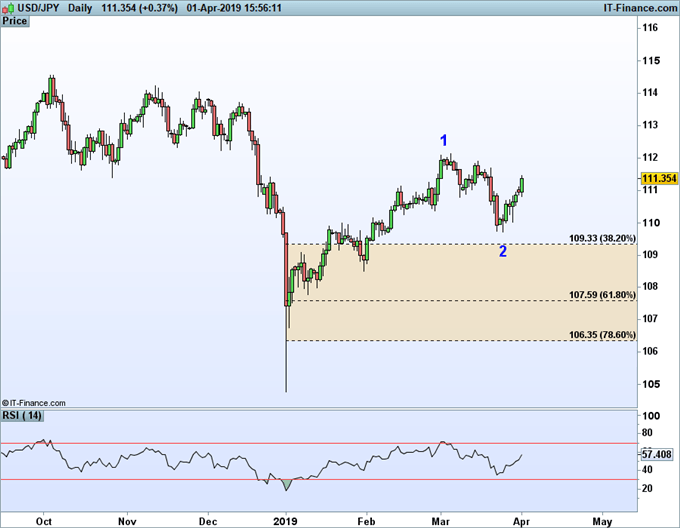This screenshot has width=680, height=528.
Task: Click the yellow 111.354 current price tag
Action: pos(659,178)
